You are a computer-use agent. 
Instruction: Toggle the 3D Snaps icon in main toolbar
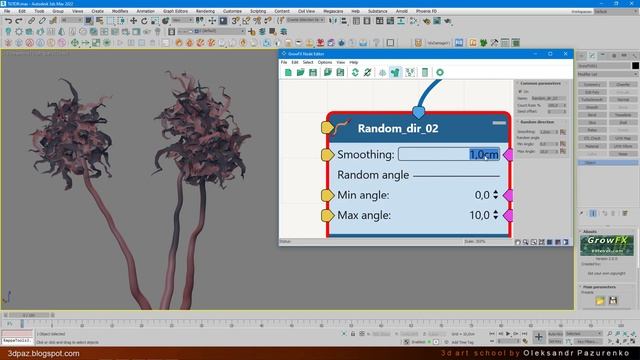[x=236, y=20]
